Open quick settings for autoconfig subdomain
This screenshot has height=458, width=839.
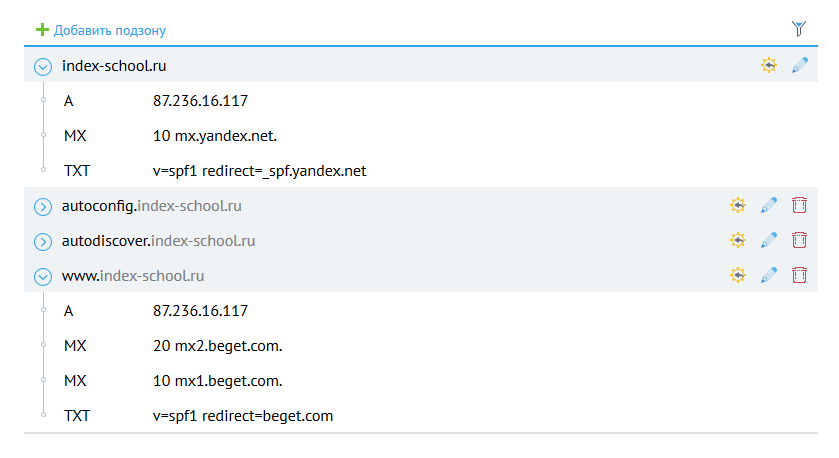(738, 206)
